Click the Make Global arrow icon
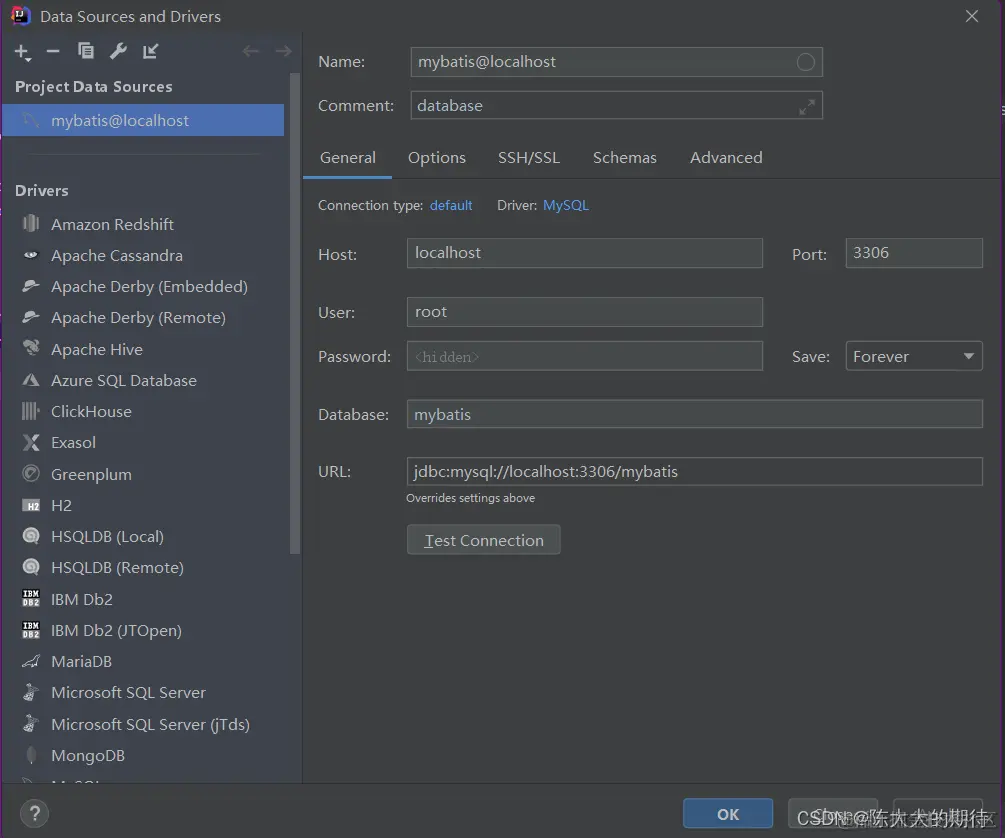The image size is (1005, 838). coord(151,51)
